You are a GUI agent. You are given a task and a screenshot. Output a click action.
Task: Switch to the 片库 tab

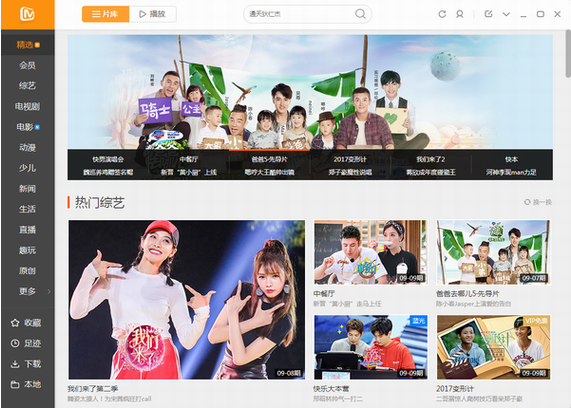pyautogui.click(x=106, y=14)
